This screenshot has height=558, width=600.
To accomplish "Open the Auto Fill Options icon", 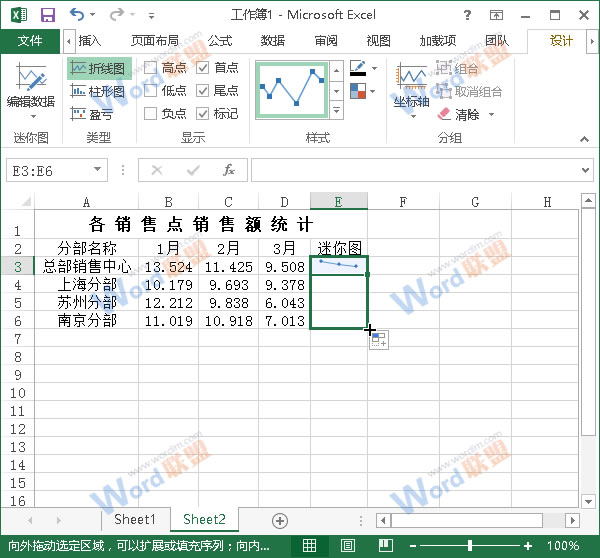I will point(379,340).
